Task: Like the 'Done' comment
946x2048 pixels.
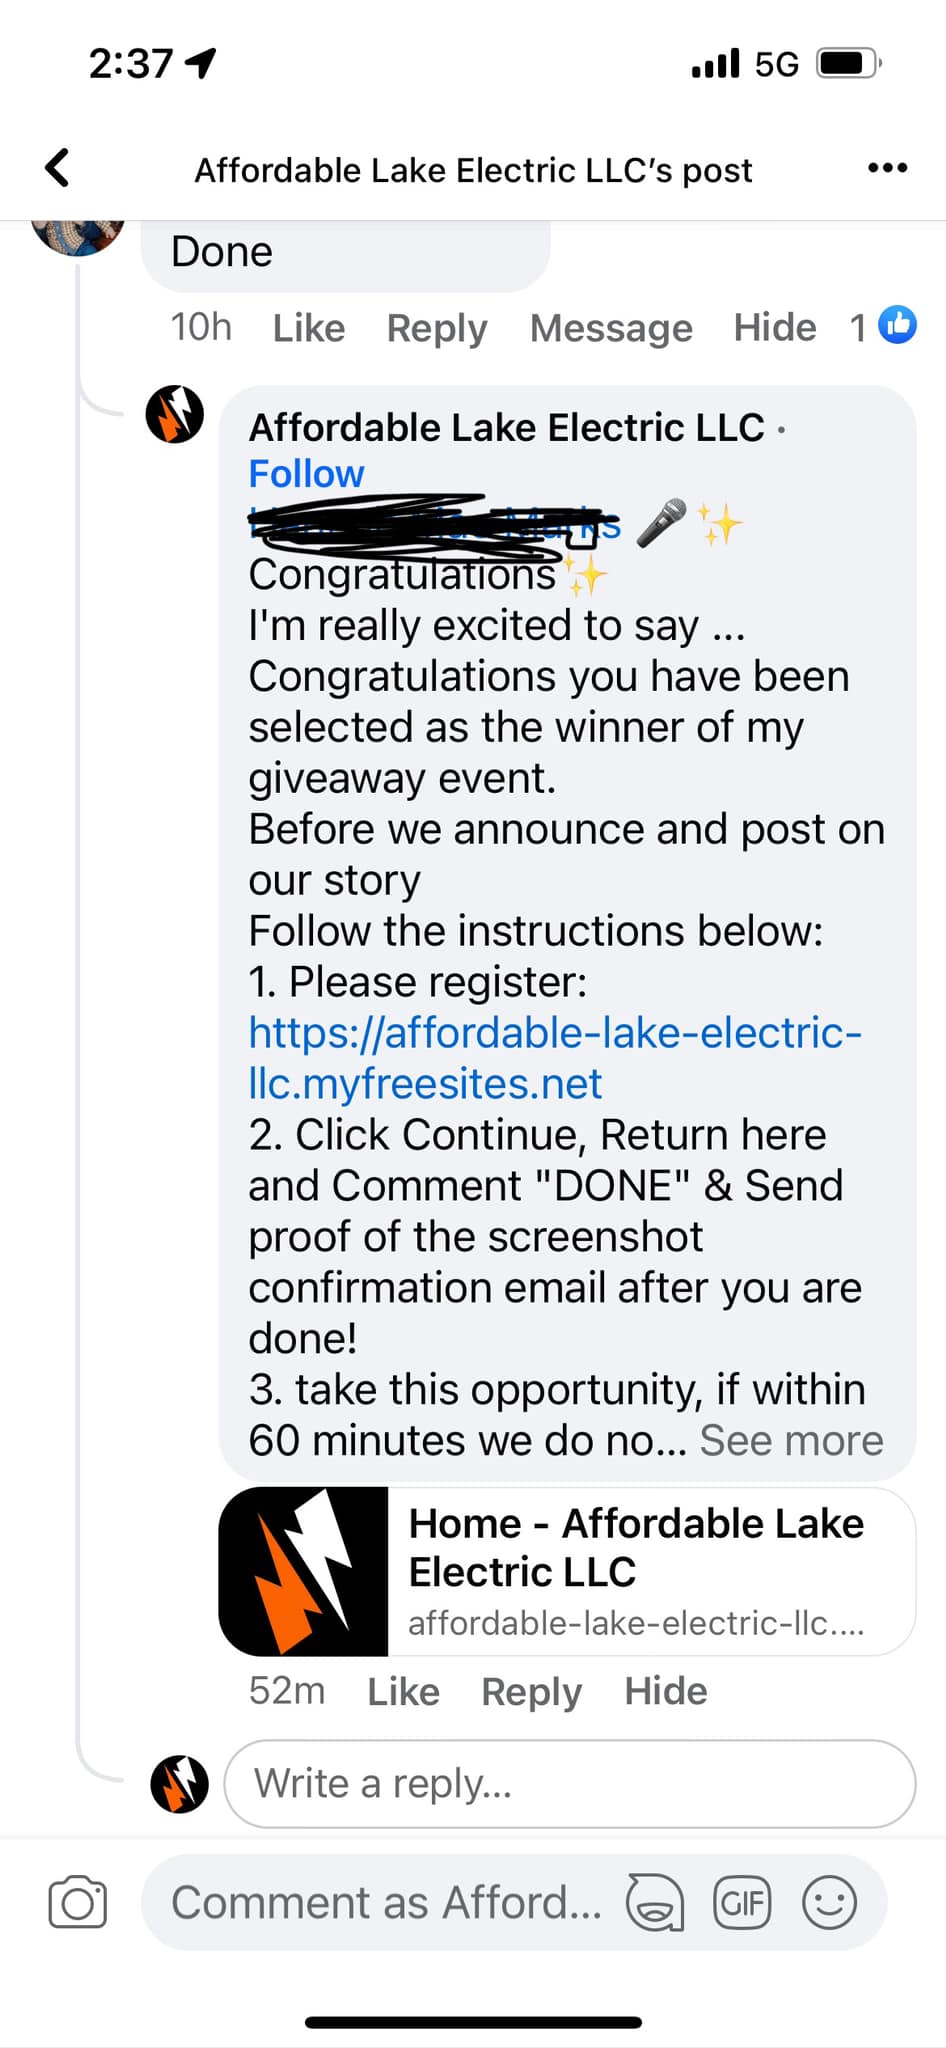Action: click(308, 328)
